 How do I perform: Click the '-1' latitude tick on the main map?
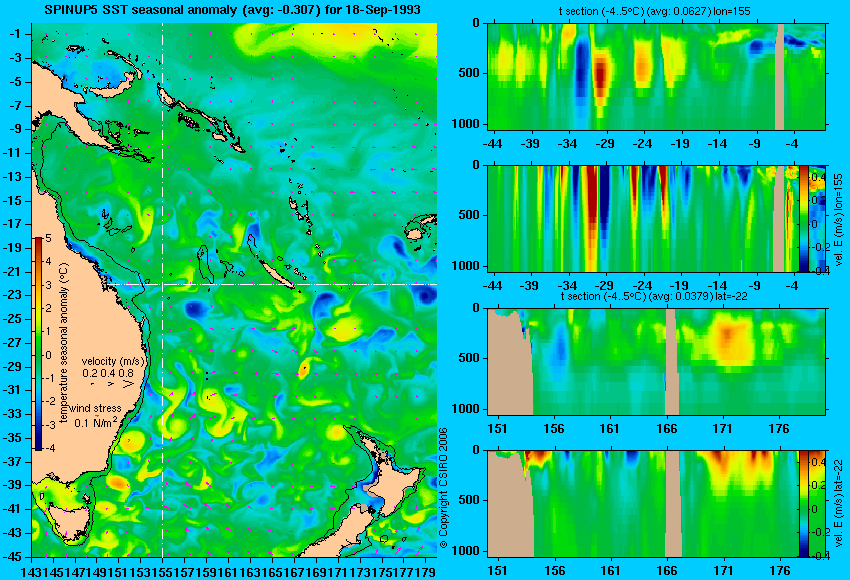point(15,34)
